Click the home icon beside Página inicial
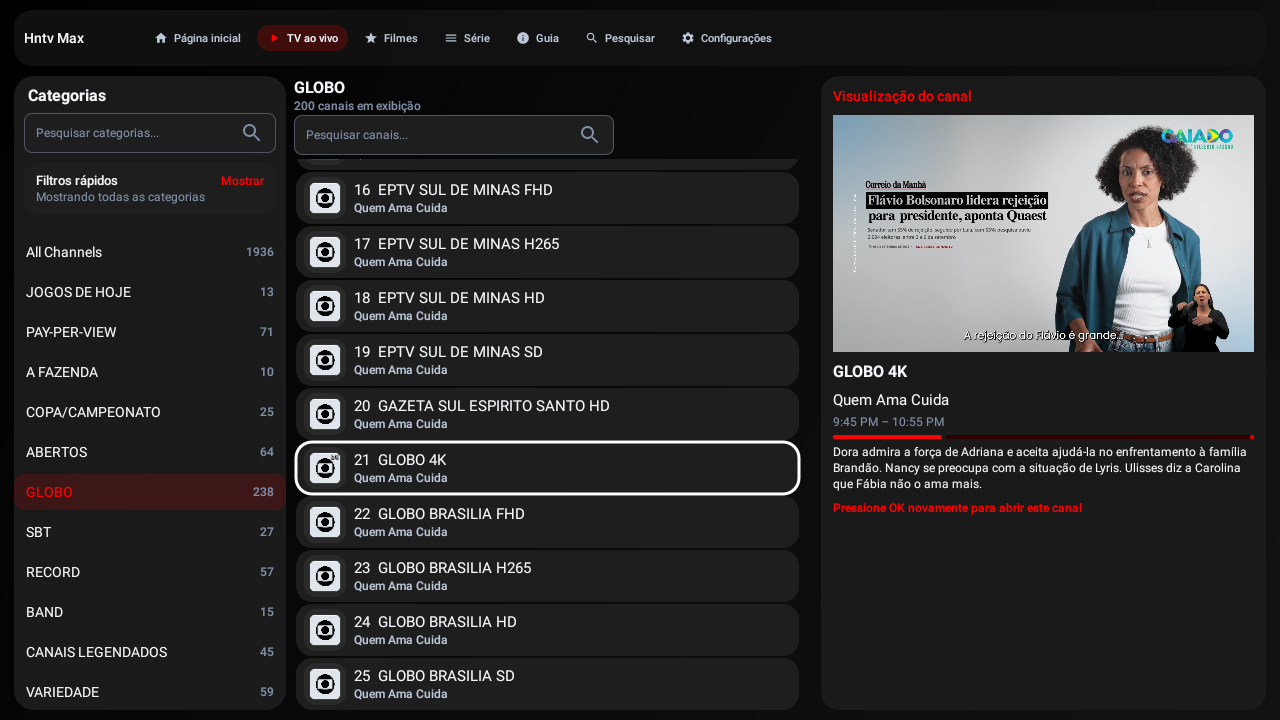 coord(161,38)
